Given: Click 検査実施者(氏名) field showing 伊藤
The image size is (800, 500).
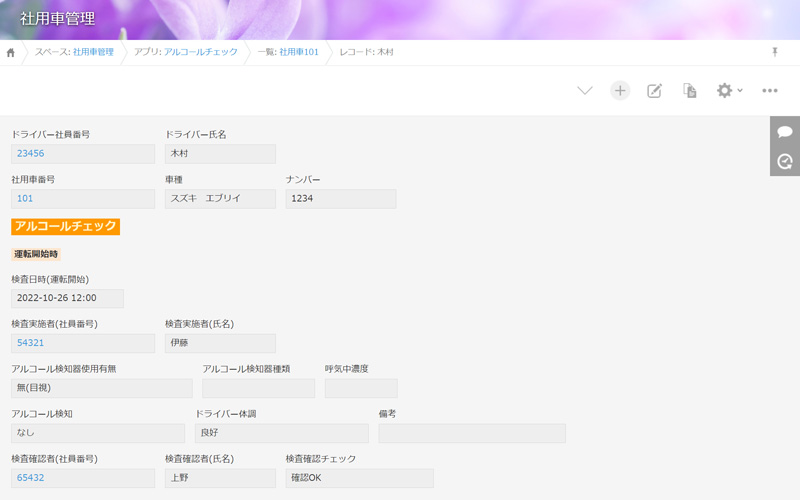Looking at the screenshot, I should (220, 343).
